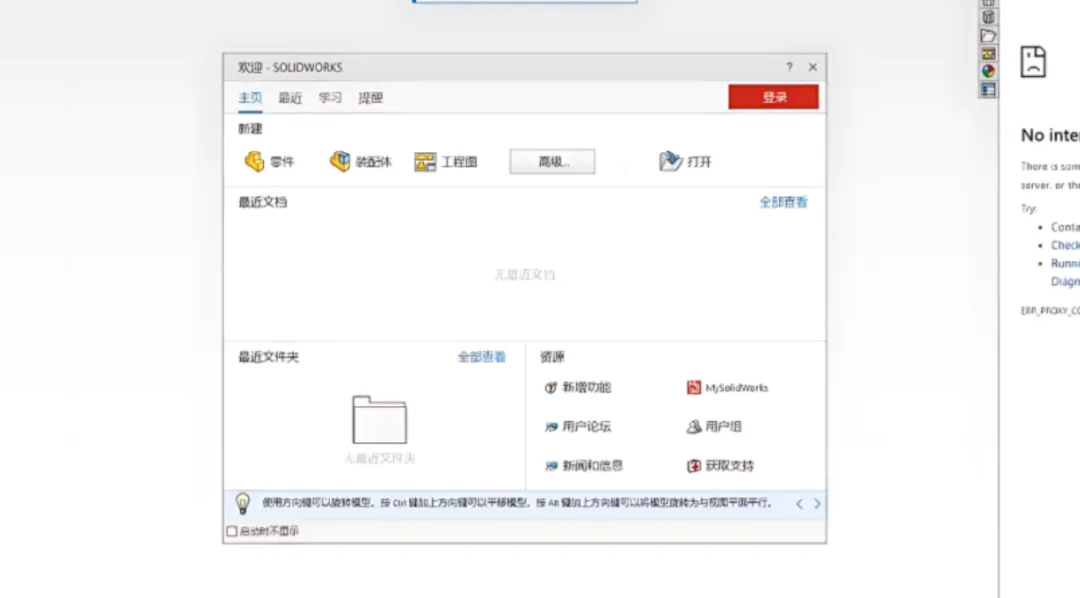1080x598 pixels.
Task: Open the MySolidWorks resource link
Action: click(727, 388)
